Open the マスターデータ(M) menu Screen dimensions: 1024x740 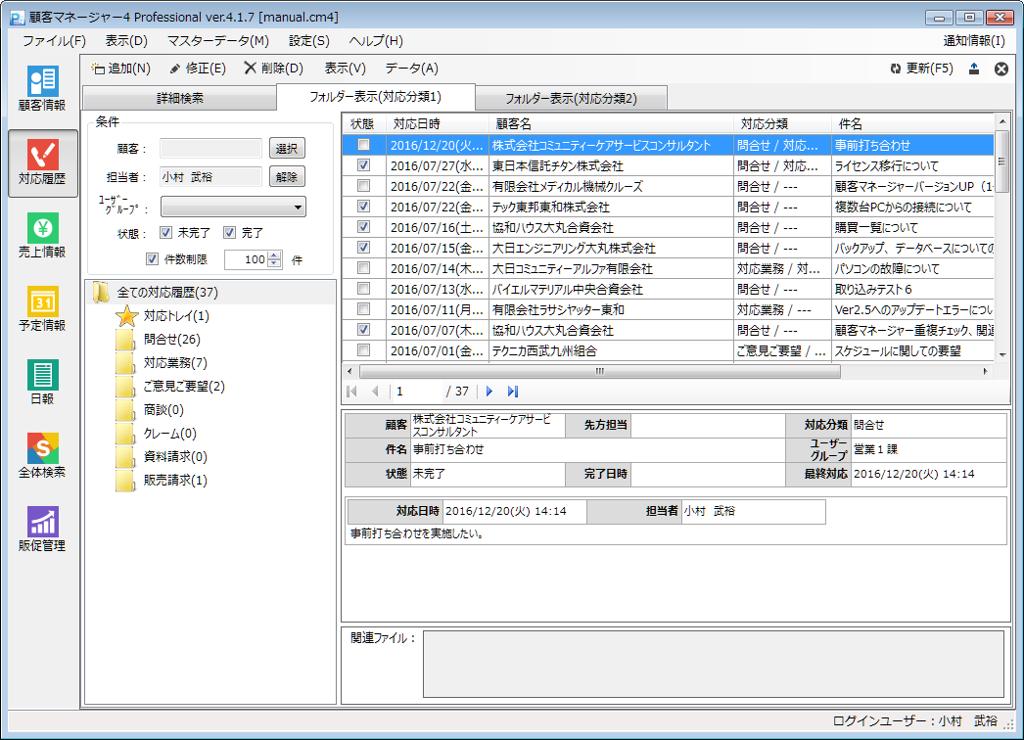click(218, 41)
